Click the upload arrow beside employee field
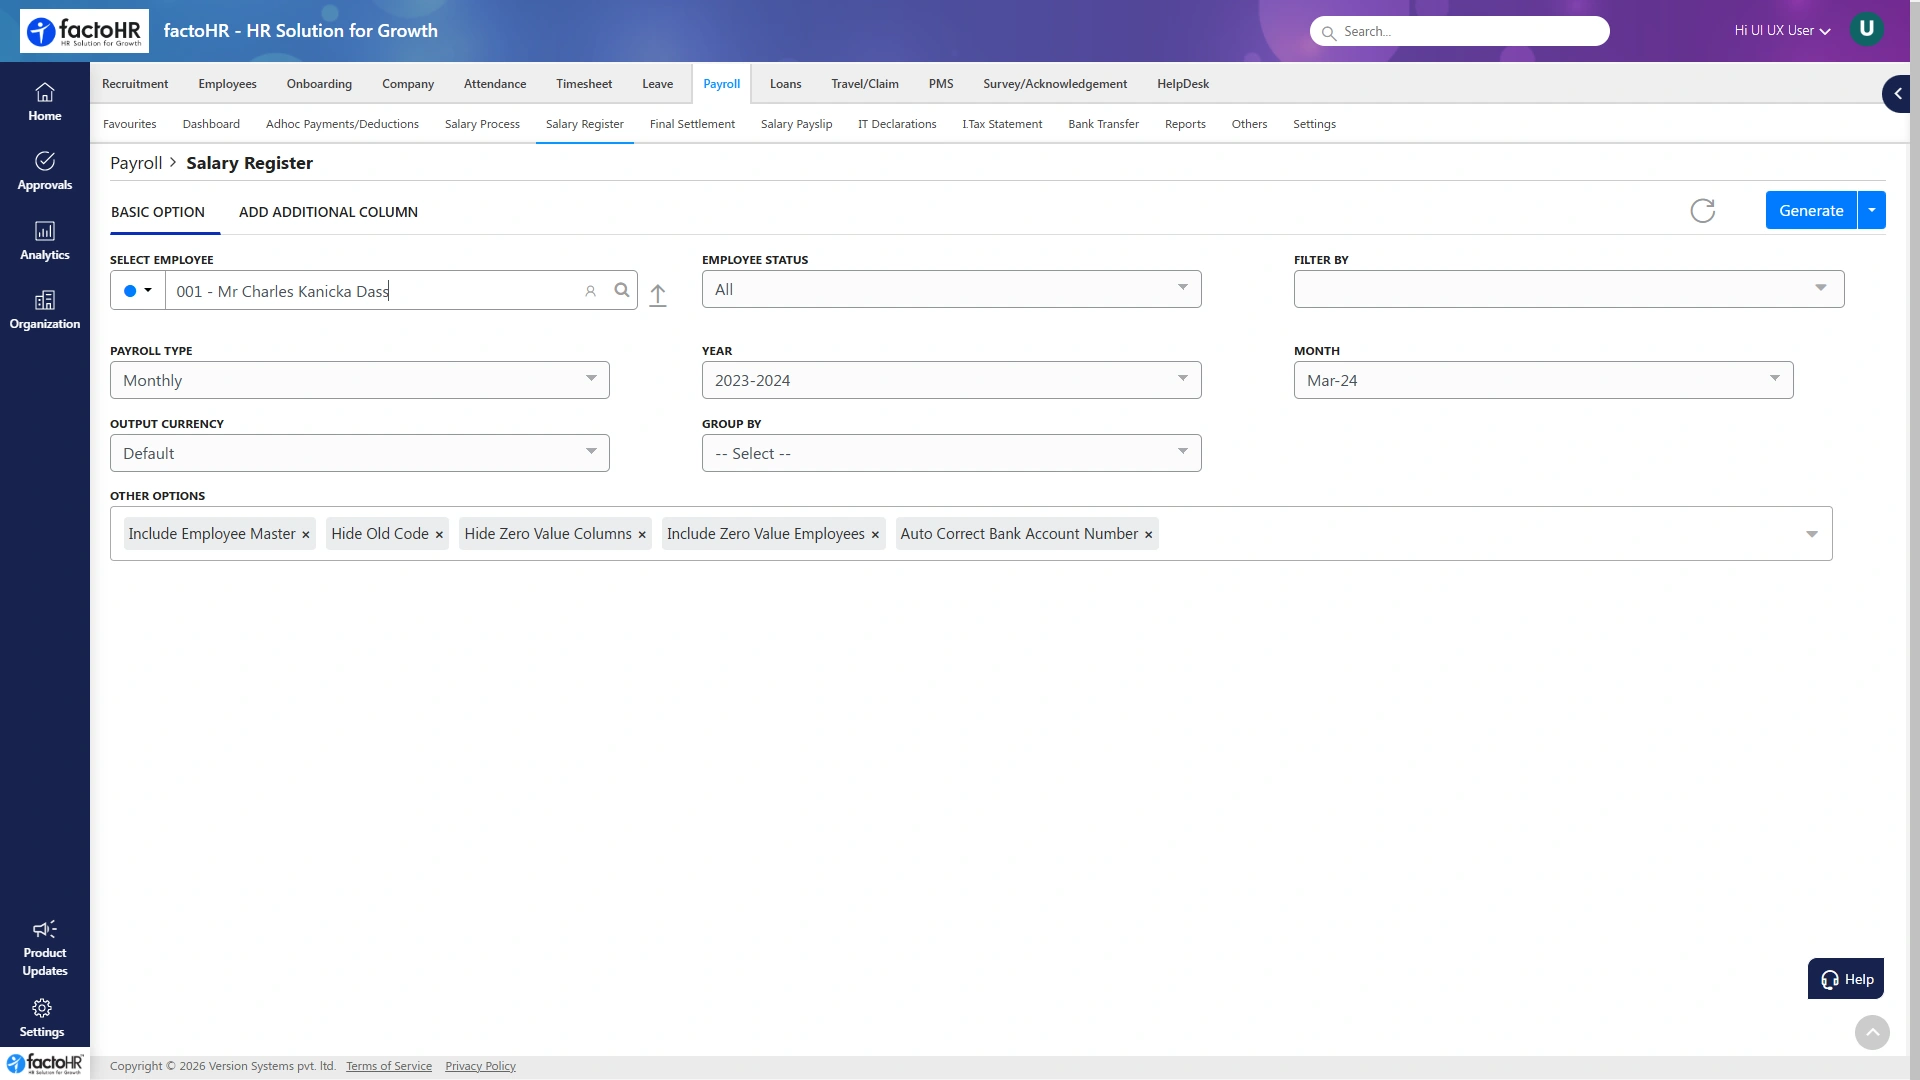Image resolution: width=1920 pixels, height=1080 pixels. point(658,295)
